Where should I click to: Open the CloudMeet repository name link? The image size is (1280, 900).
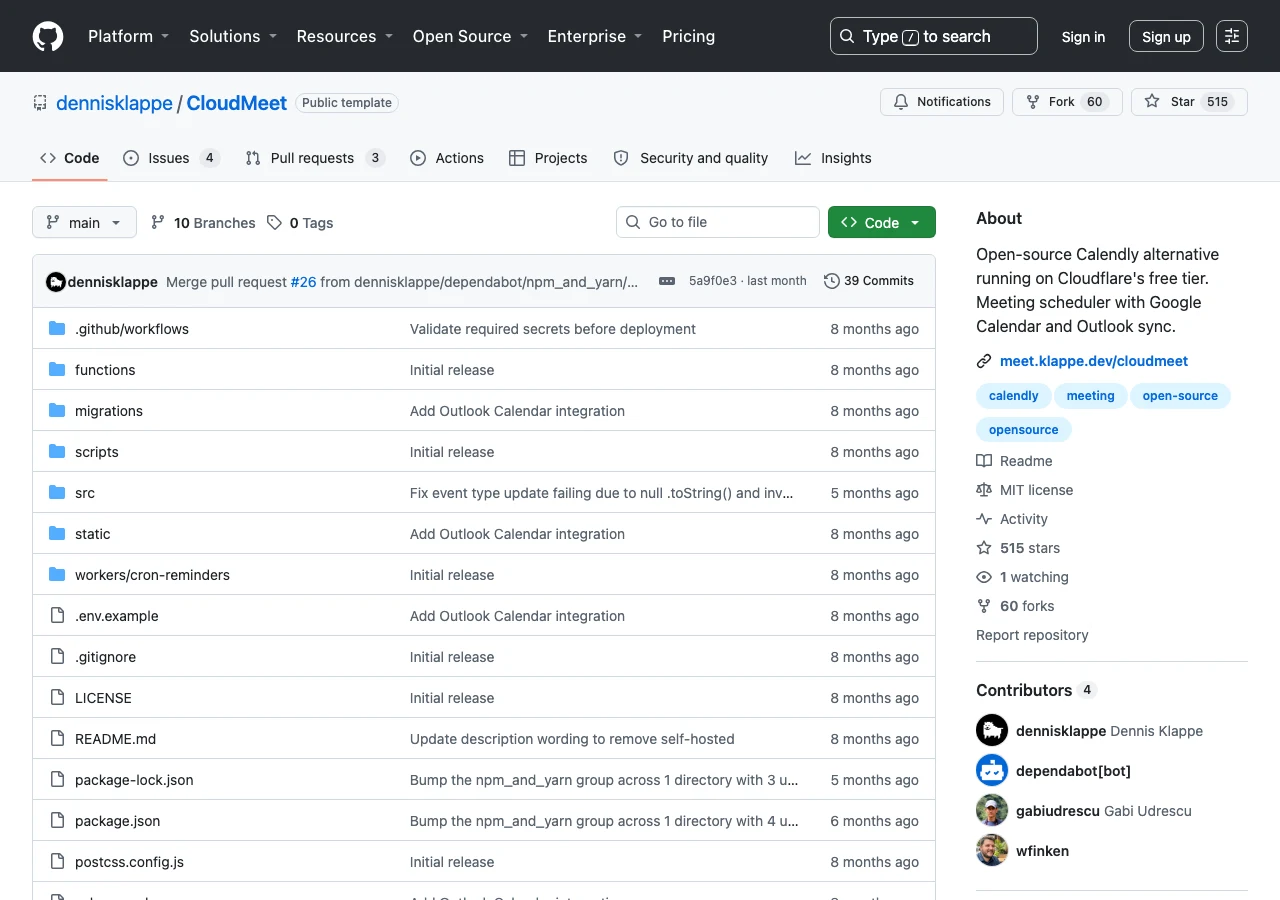tap(237, 102)
